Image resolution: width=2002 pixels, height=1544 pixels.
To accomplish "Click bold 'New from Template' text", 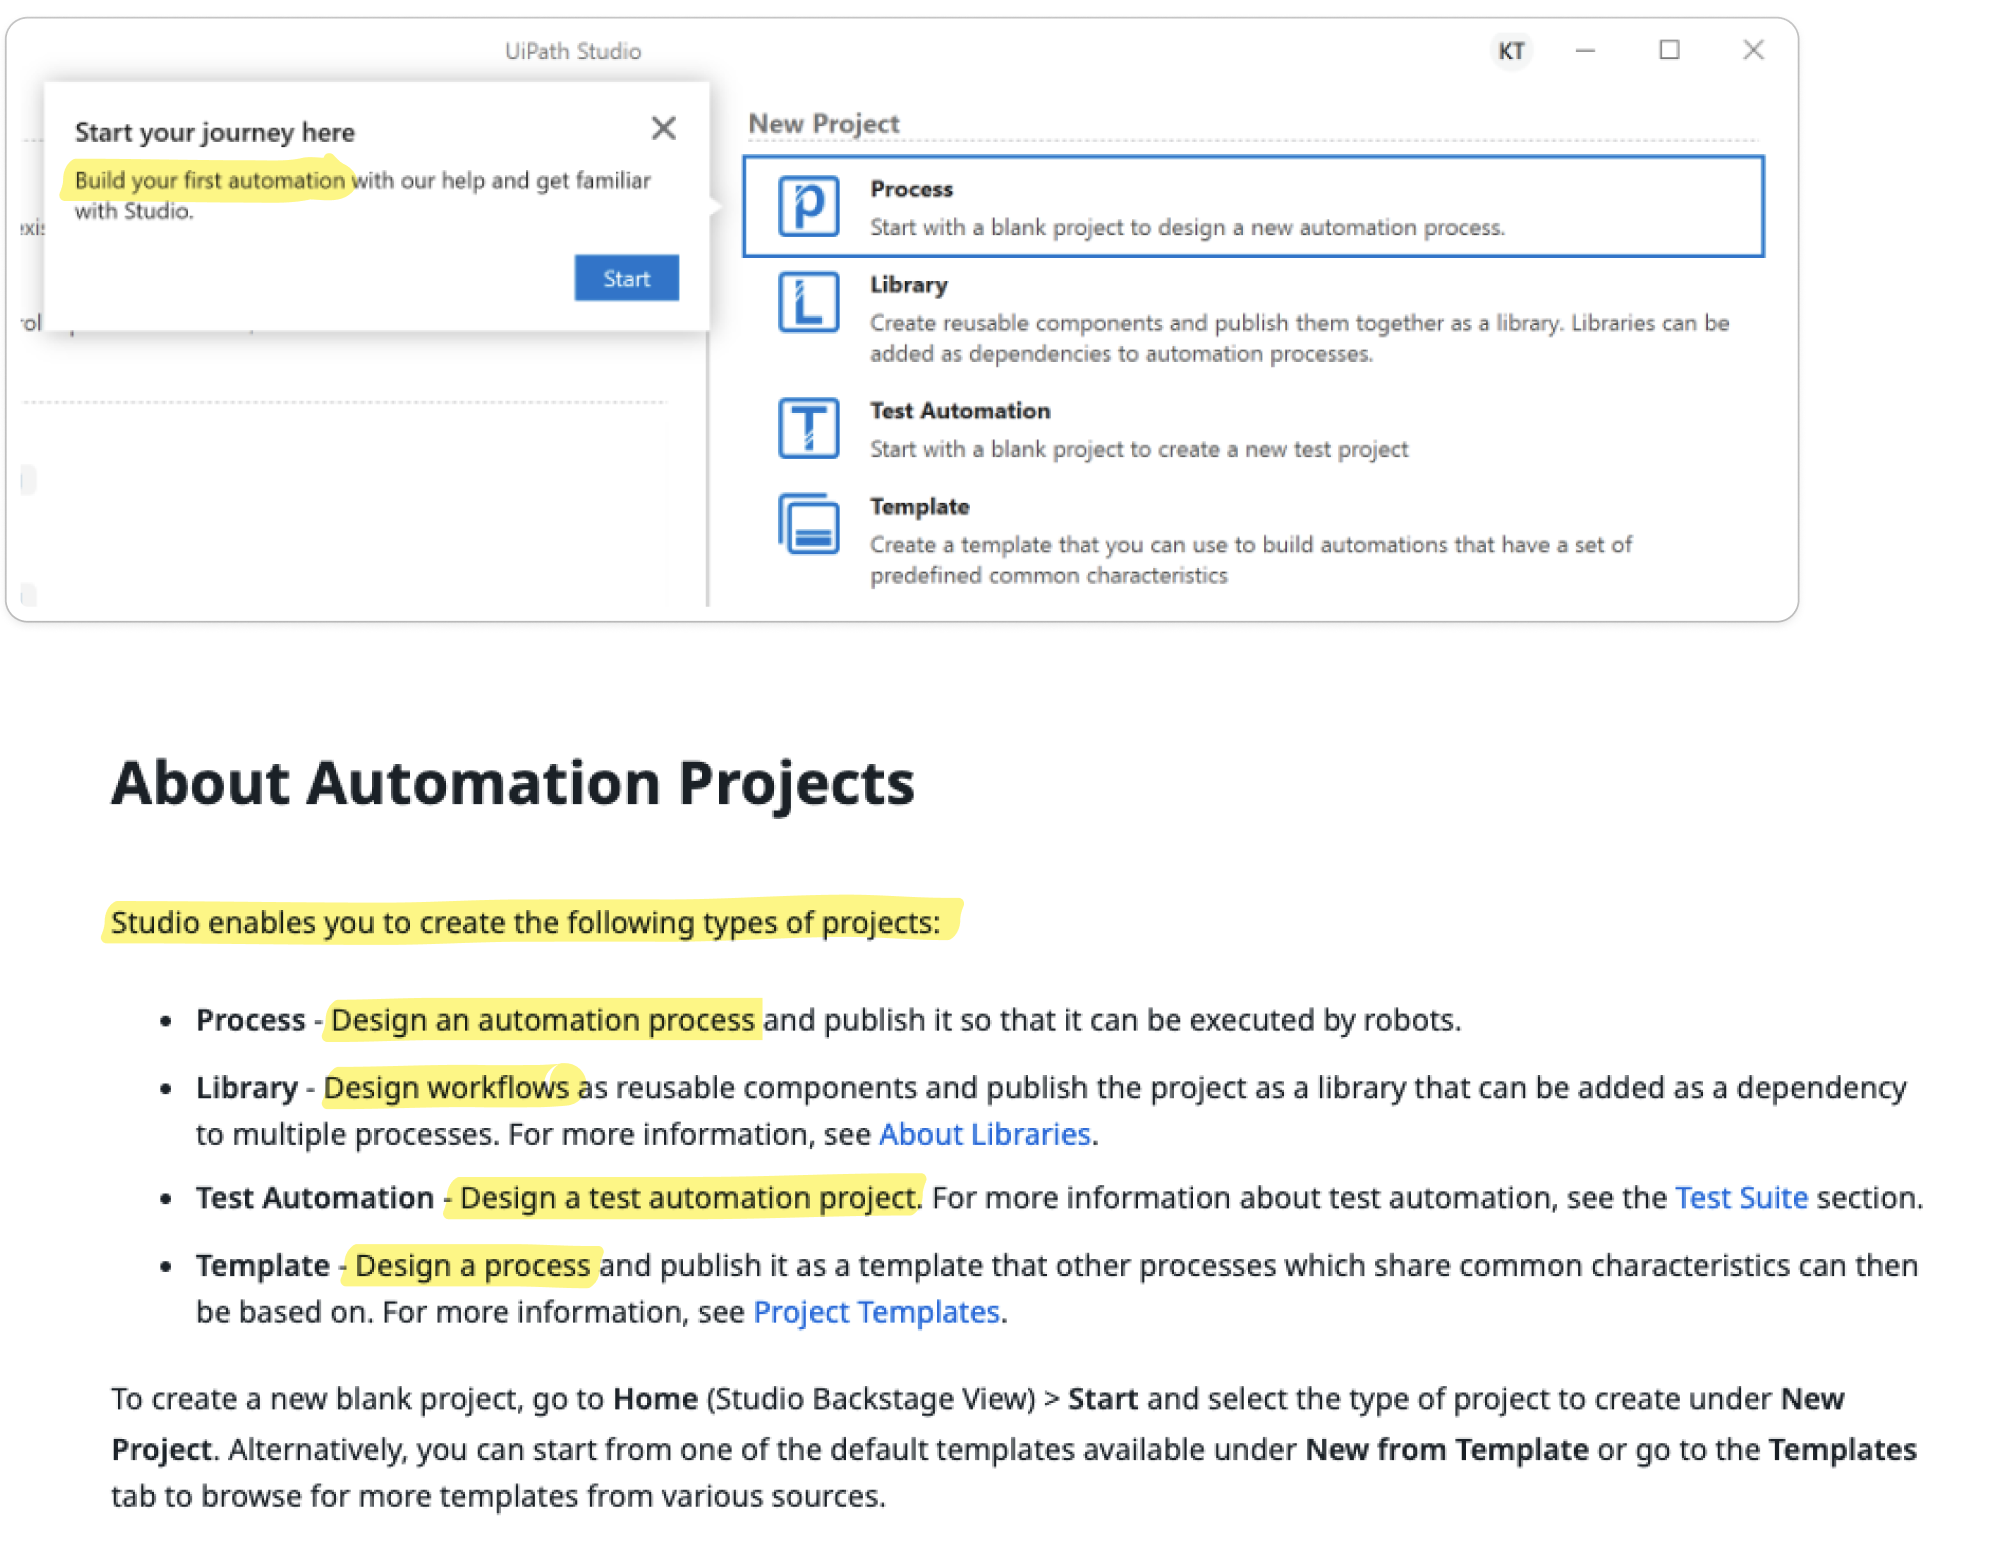I will [x=1447, y=1449].
